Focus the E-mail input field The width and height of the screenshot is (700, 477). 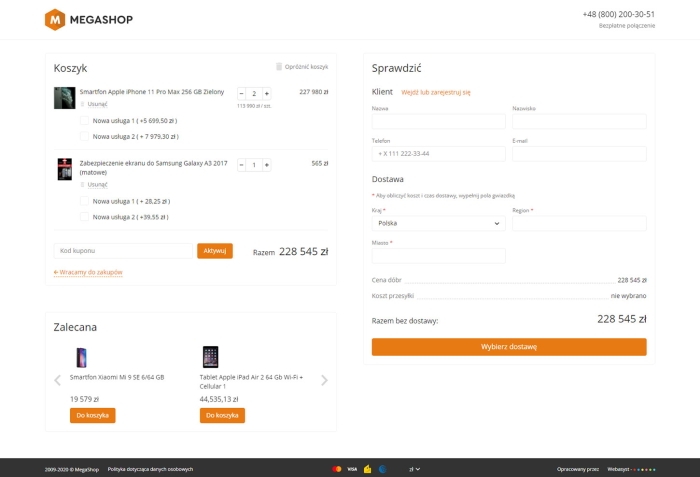click(x=579, y=154)
